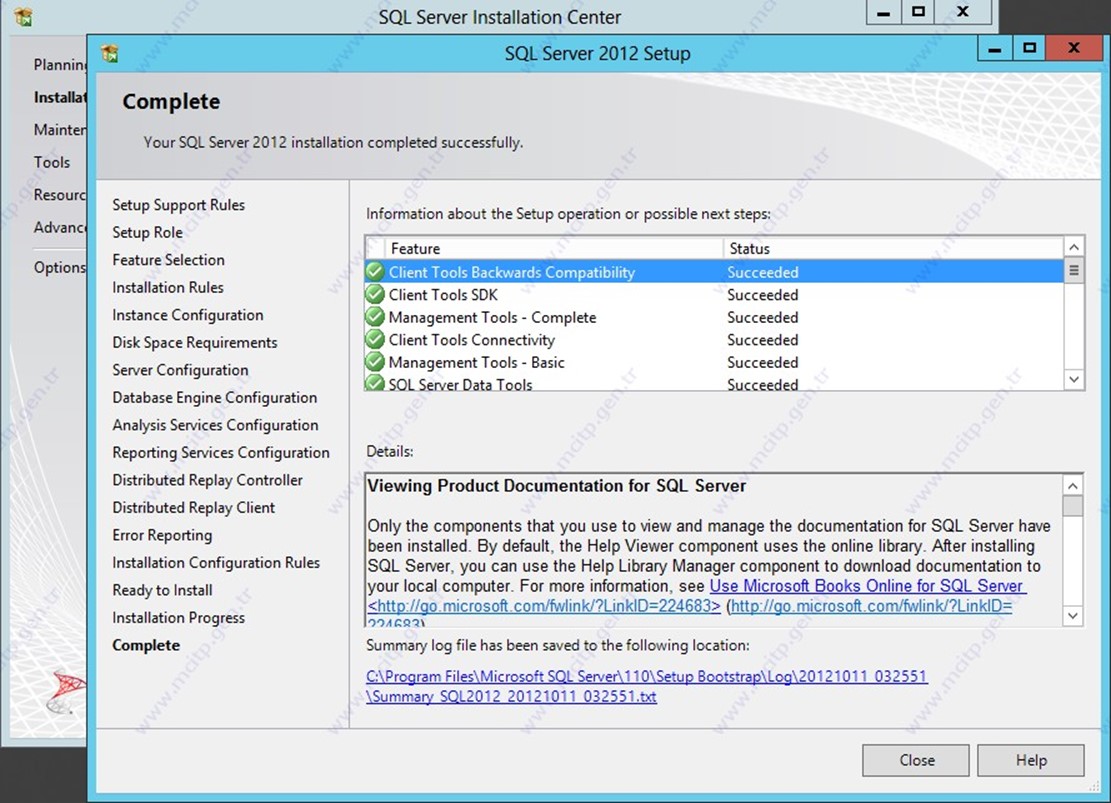
Task: Click Reporting Services Configuration step
Action: click(220, 452)
